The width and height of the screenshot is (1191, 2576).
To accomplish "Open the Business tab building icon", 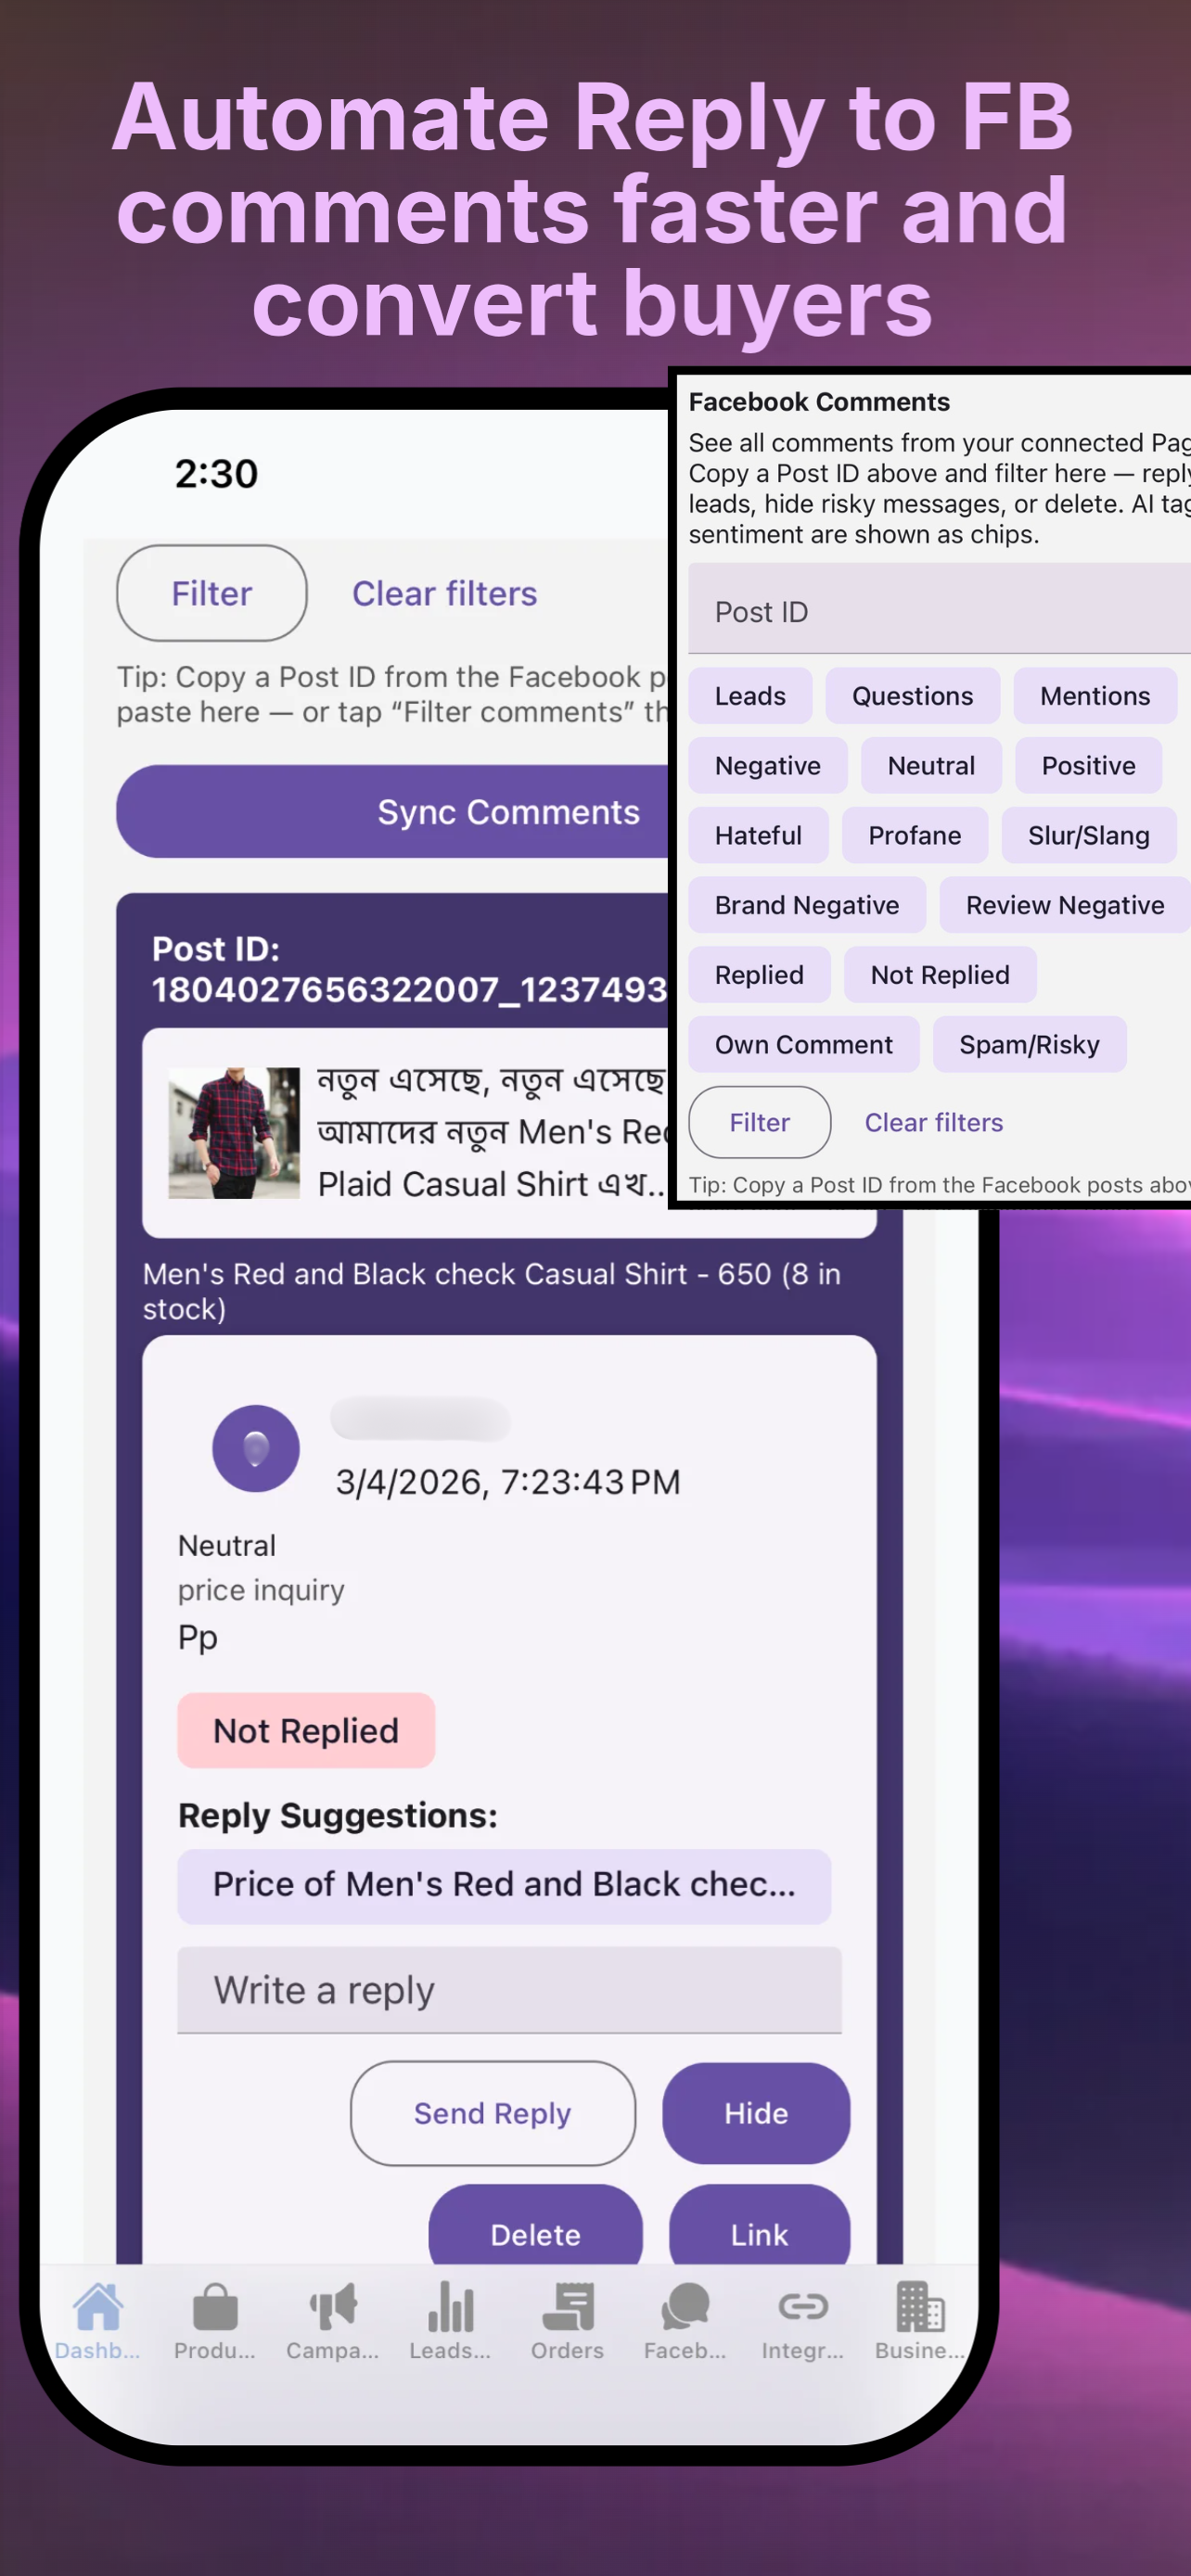I will click(x=920, y=2307).
